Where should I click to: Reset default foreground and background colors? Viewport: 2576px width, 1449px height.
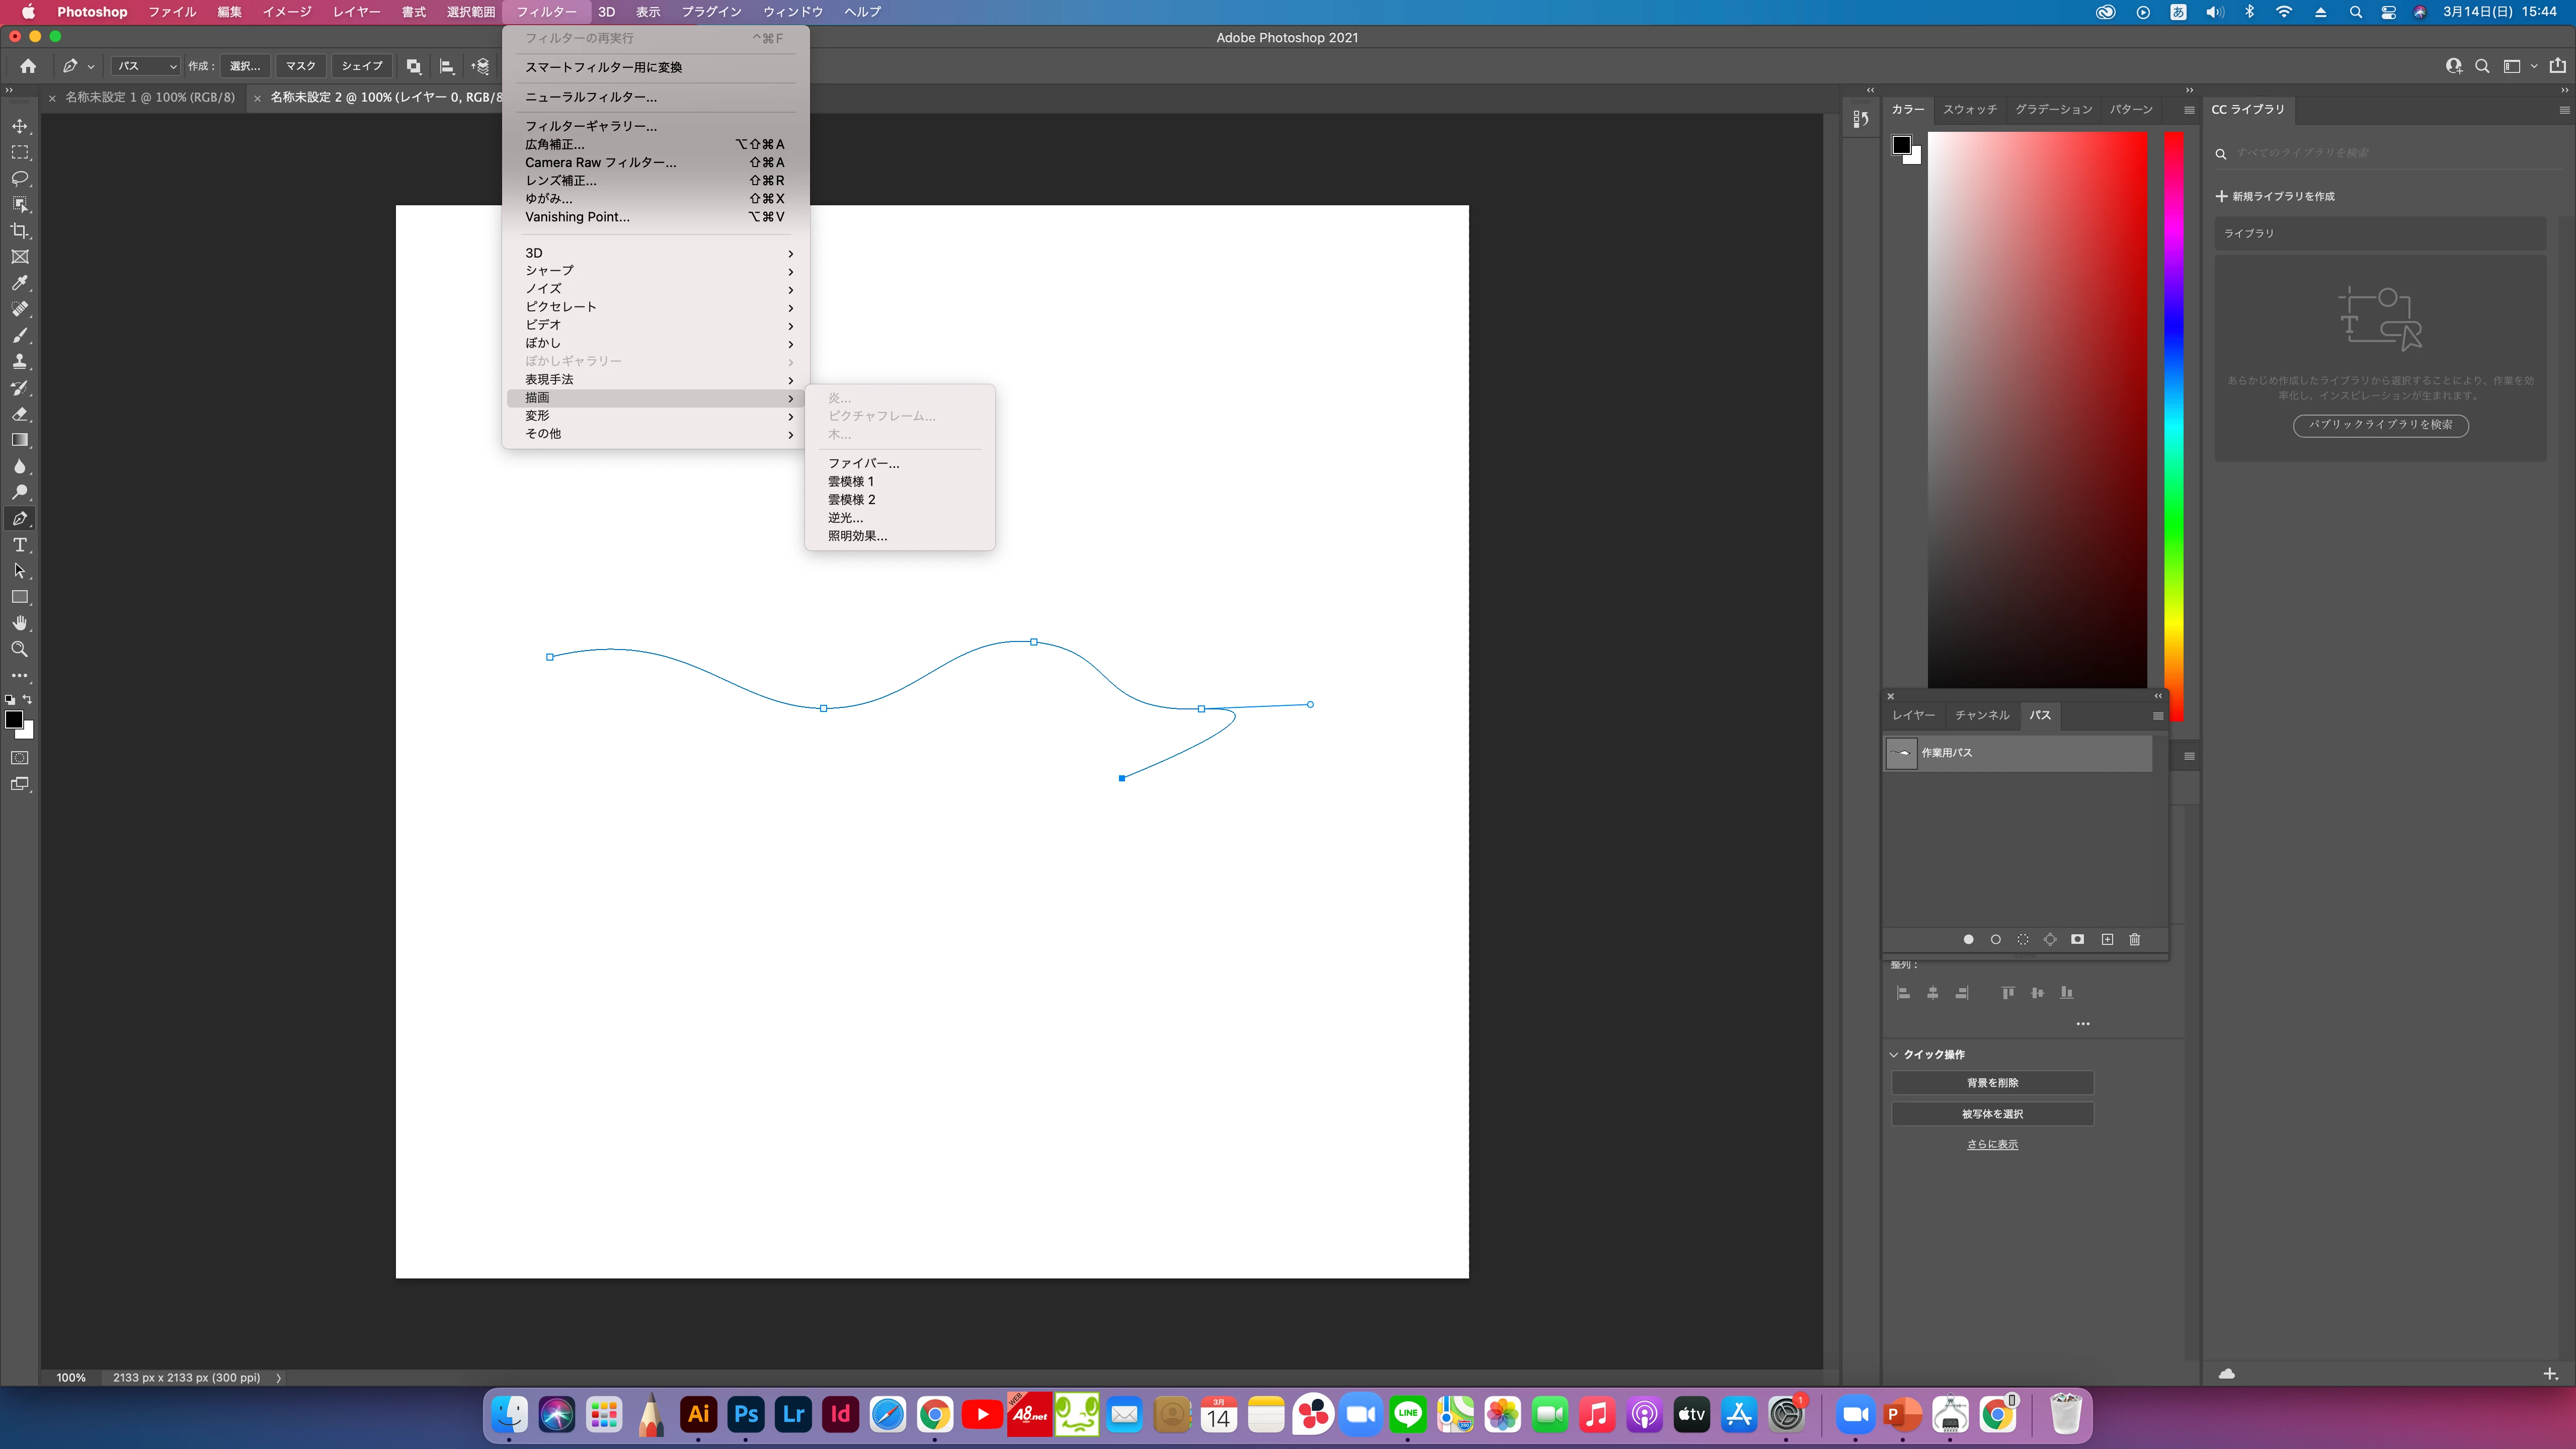click(x=10, y=699)
